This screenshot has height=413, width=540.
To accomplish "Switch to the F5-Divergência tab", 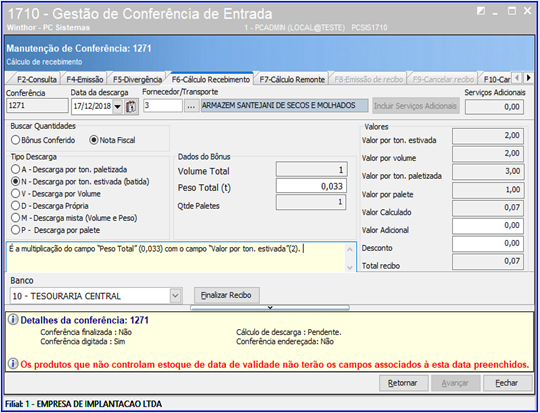I will pyautogui.click(x=137, y=80).
